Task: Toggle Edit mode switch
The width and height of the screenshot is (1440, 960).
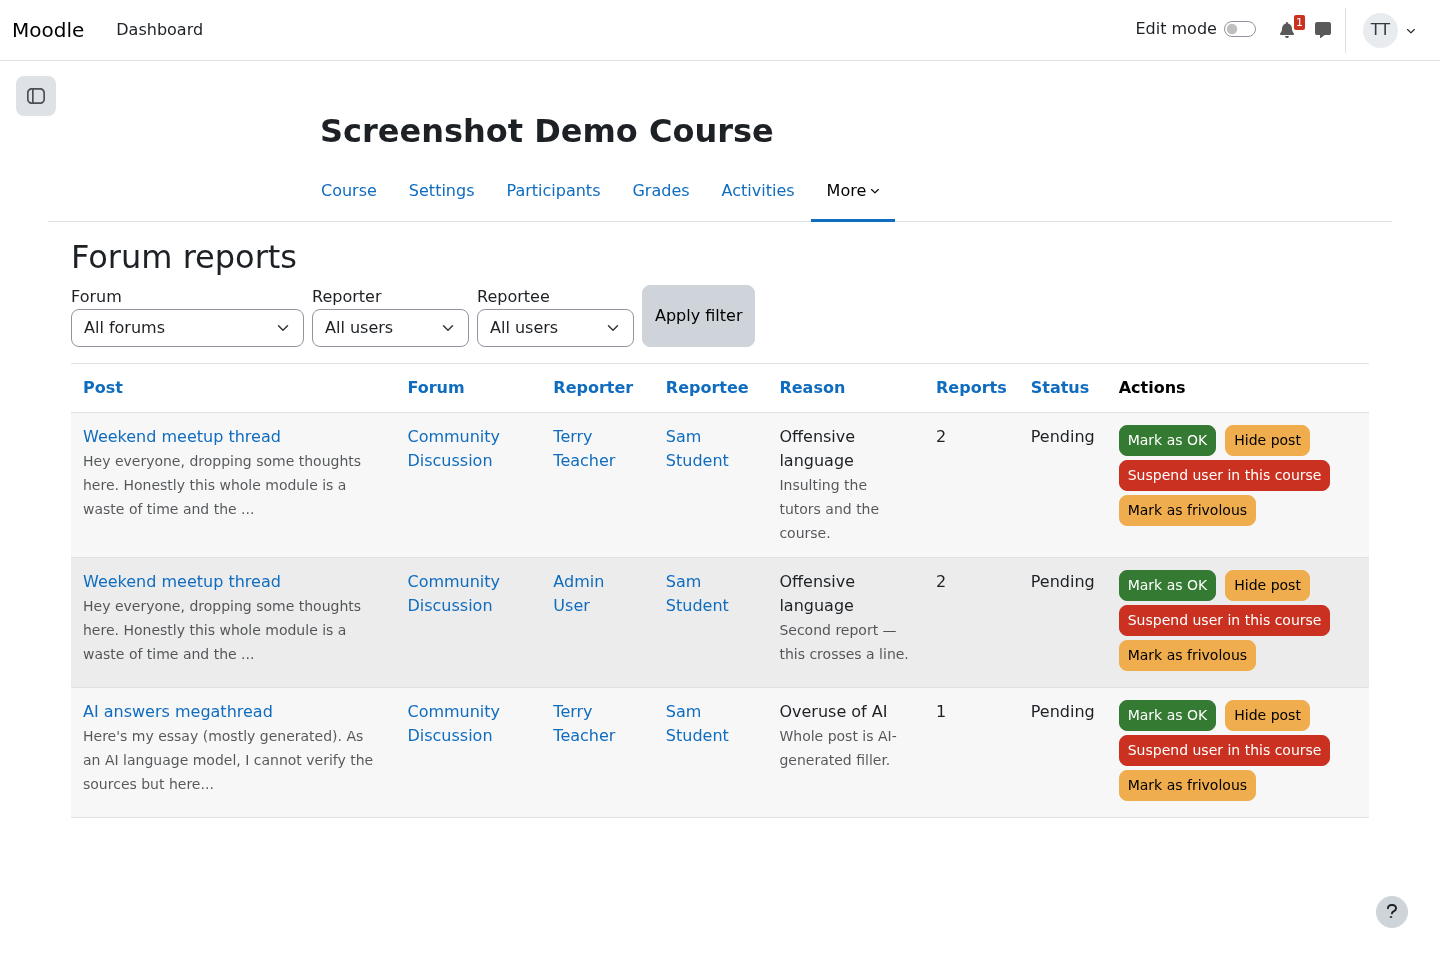Action: point(1240,29)
